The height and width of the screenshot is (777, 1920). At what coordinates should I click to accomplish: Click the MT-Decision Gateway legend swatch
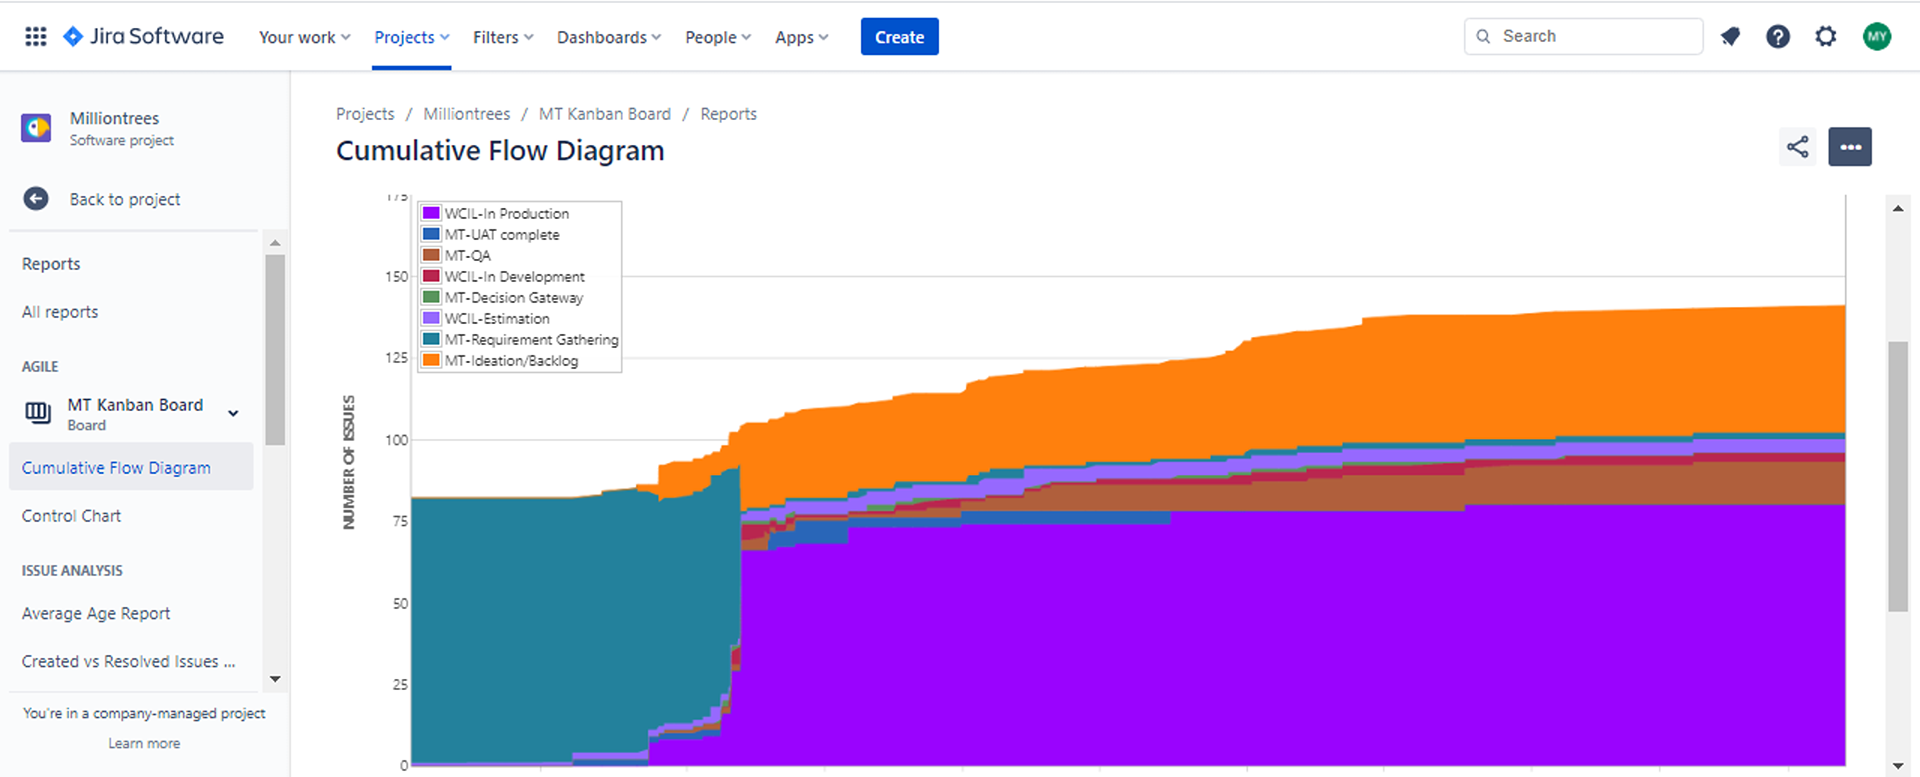(x=431, y=297)
